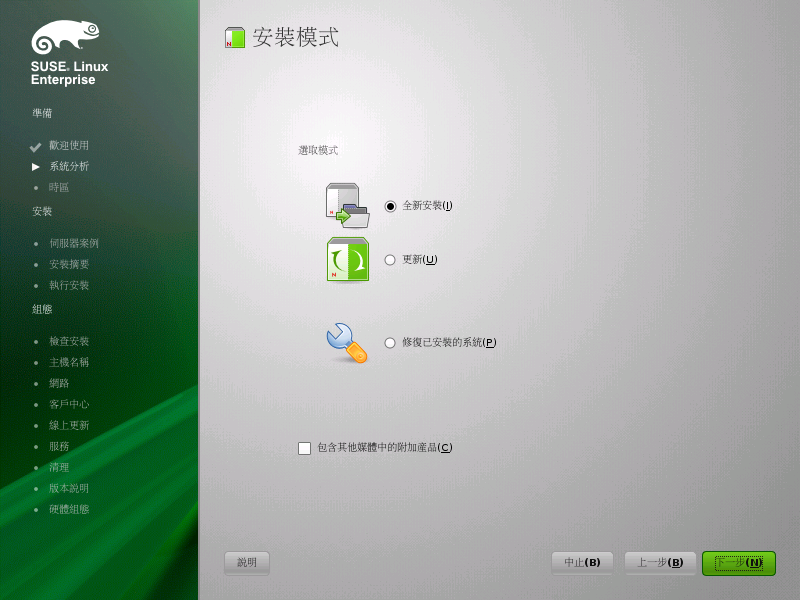Click the 客戶中心 step in the sidebar
This screenshot has height=600, width=800.
click(69, 404)
